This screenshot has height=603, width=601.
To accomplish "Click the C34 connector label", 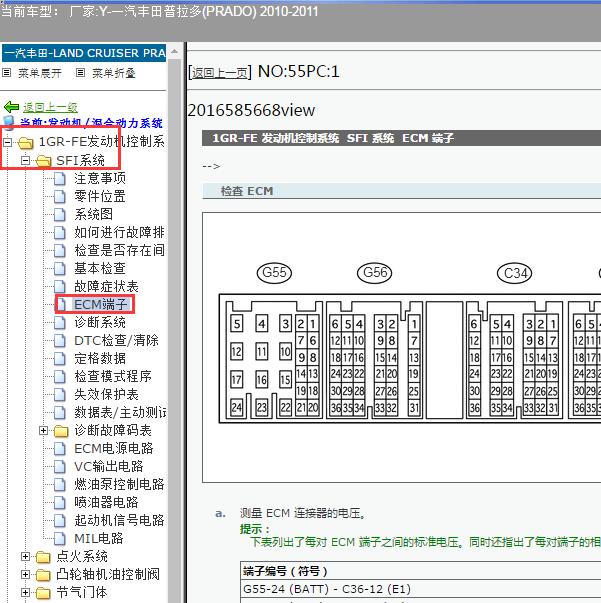I will click(x=515, y=273).
